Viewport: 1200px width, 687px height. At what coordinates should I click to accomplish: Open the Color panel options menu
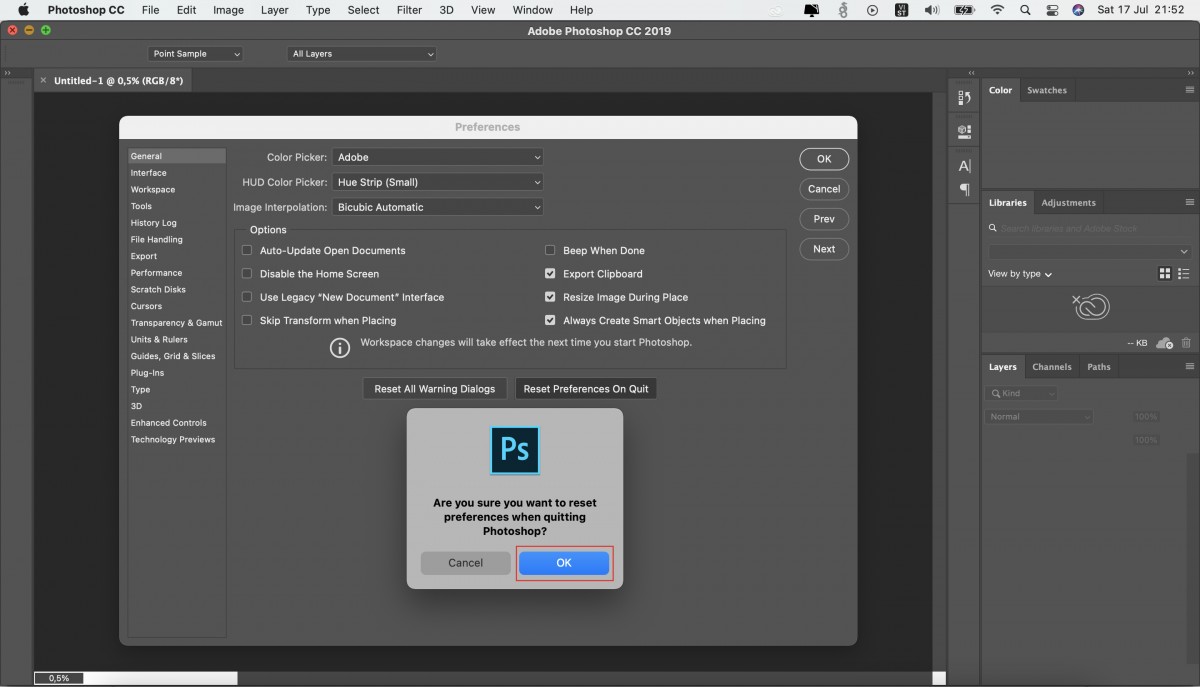(x=1190, y=90)
